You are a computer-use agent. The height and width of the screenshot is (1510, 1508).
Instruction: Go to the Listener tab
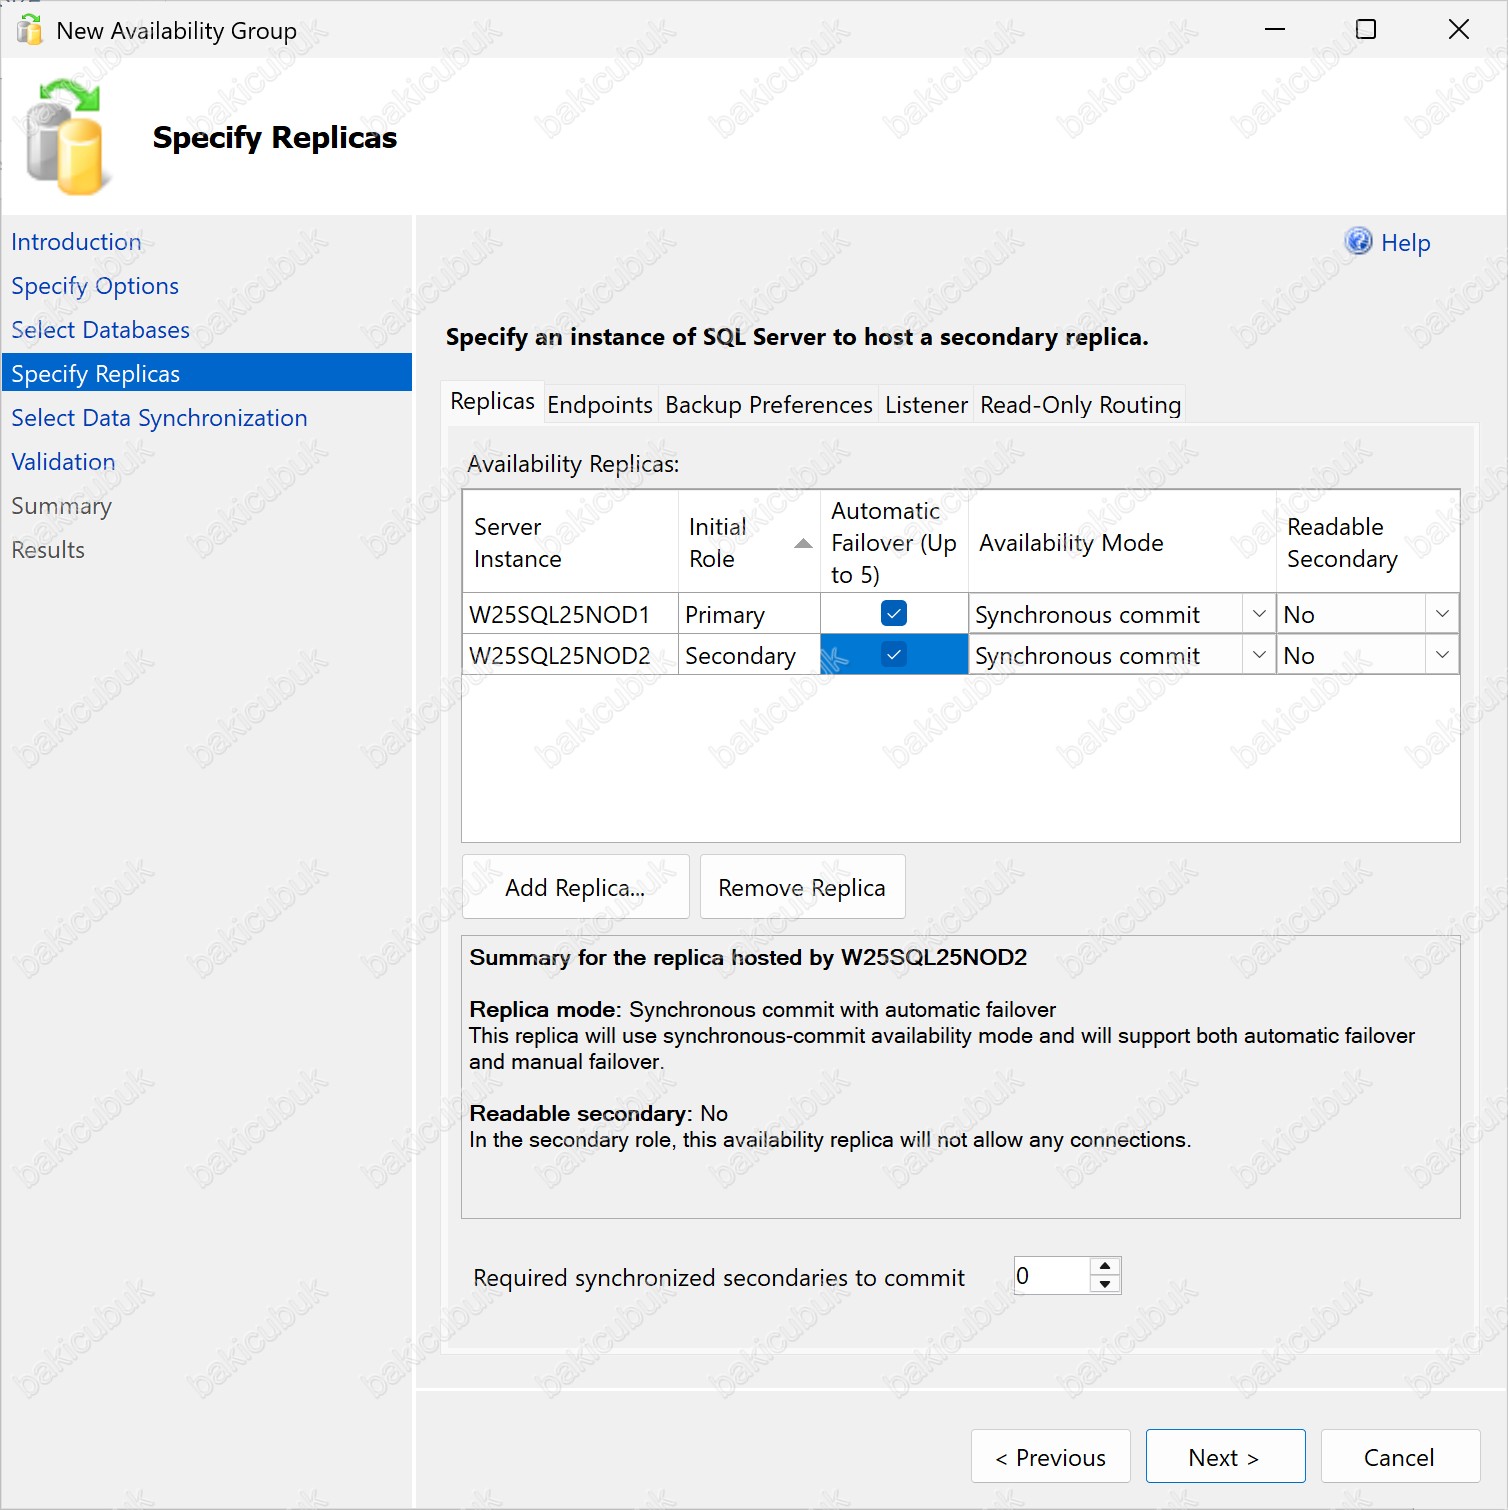[925, 405]
